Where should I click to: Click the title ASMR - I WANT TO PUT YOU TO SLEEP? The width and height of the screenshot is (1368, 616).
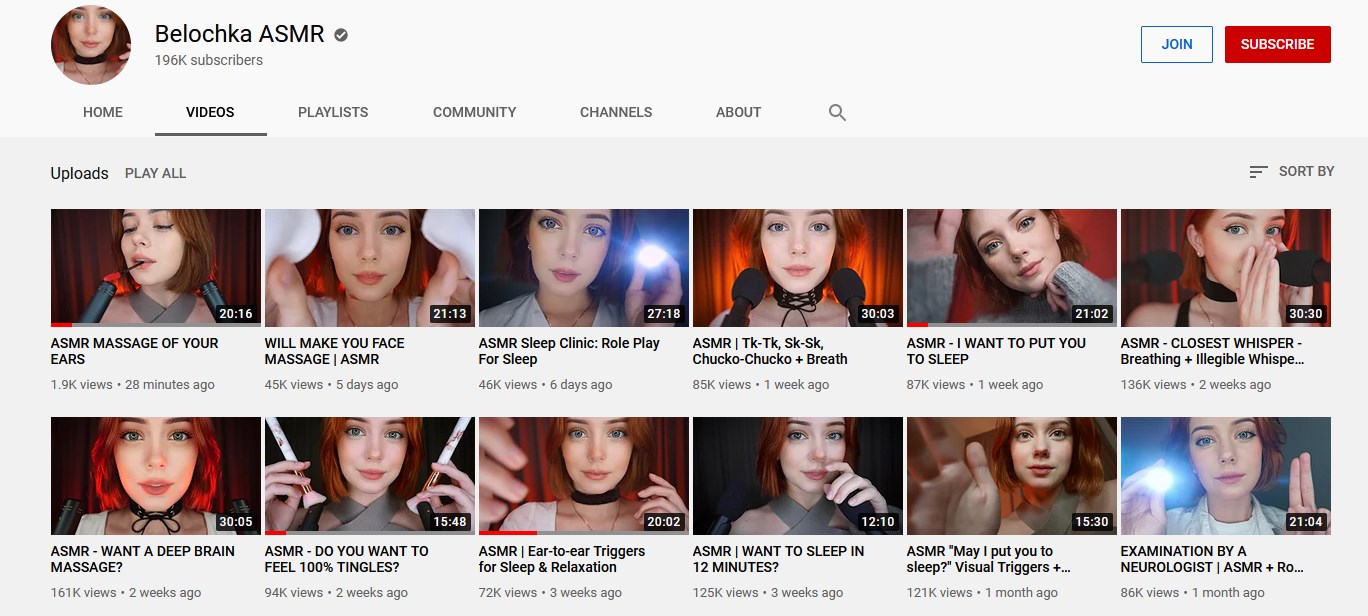coord(996,351)
